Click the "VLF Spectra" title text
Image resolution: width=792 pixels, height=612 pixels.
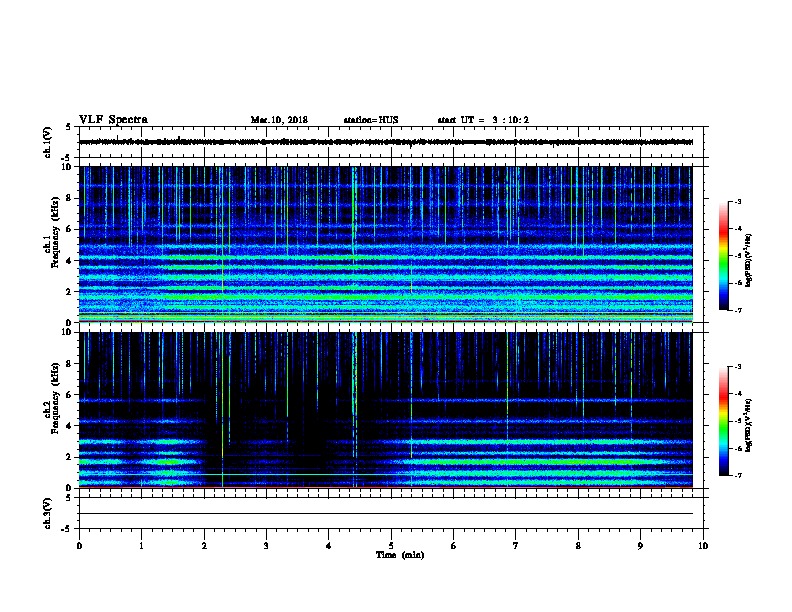point(113,120)
